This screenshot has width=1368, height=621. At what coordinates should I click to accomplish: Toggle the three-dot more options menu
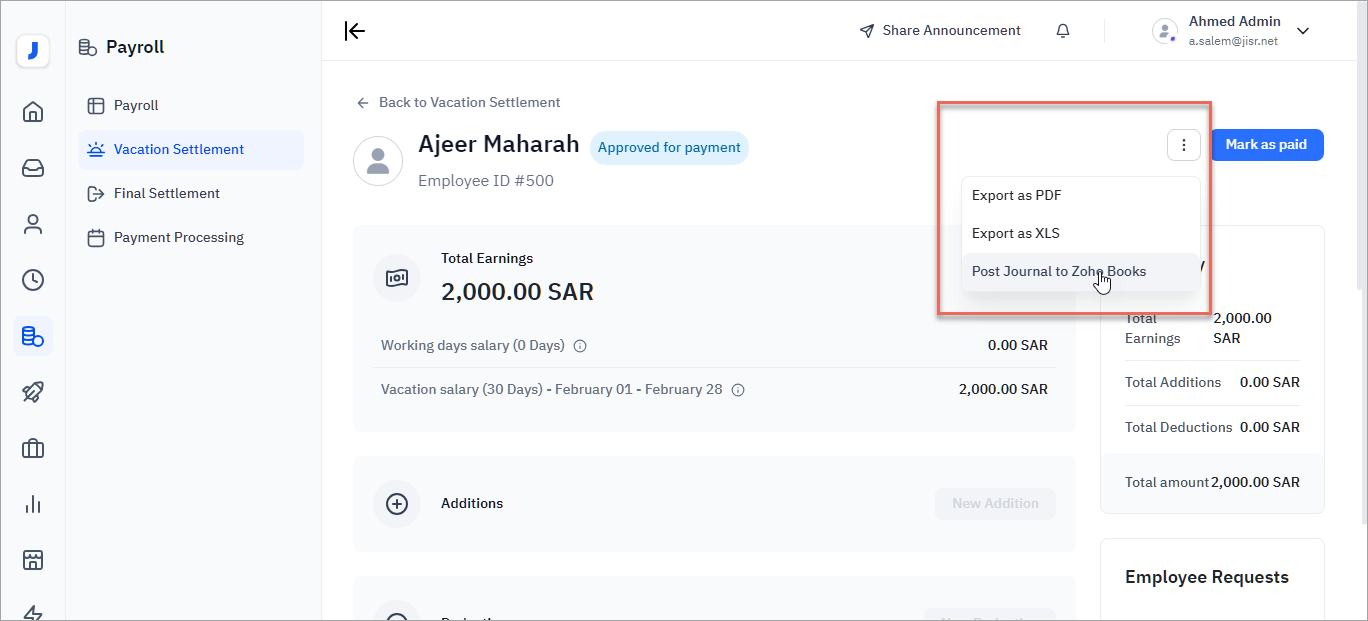1183,145
